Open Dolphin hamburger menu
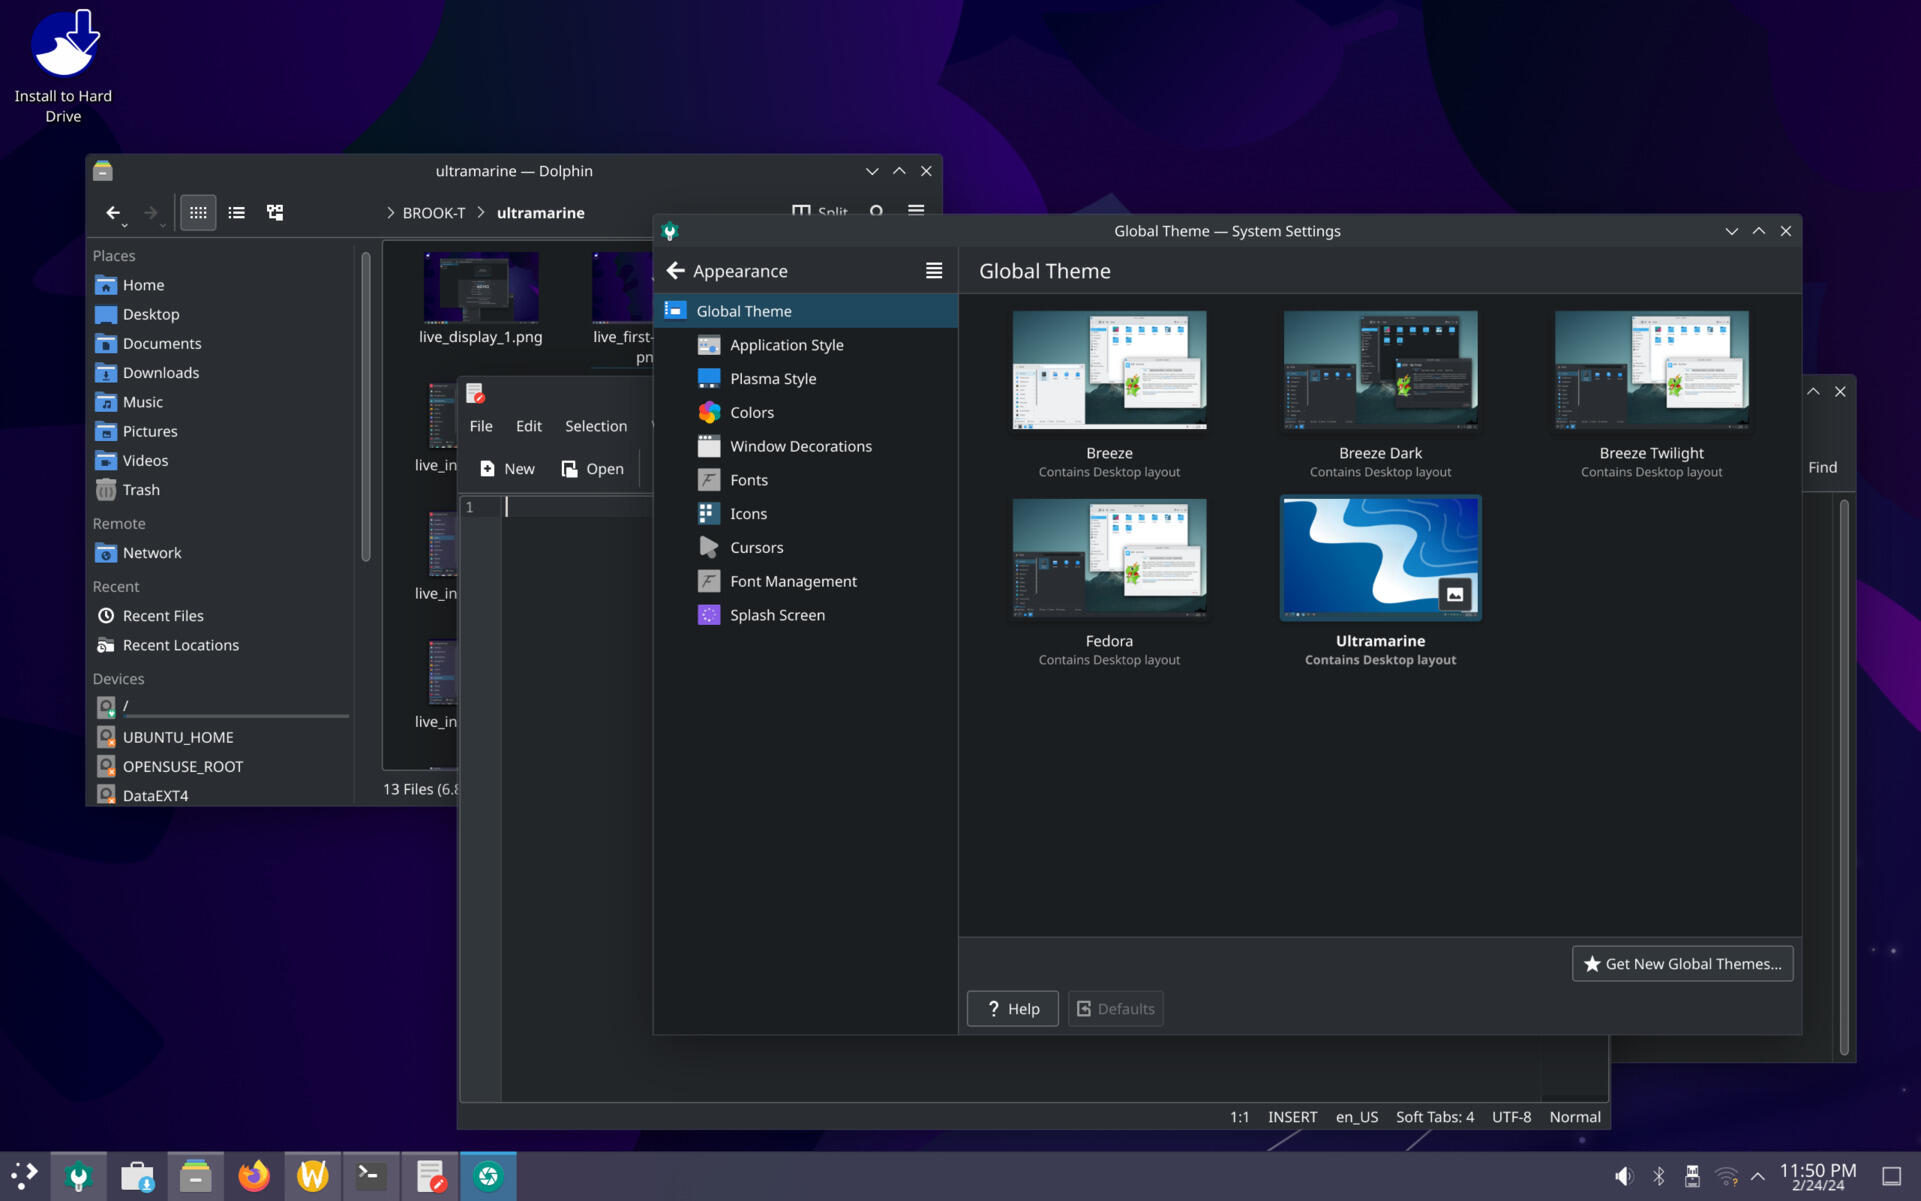 pyautogui.click(x=916, y=211)
